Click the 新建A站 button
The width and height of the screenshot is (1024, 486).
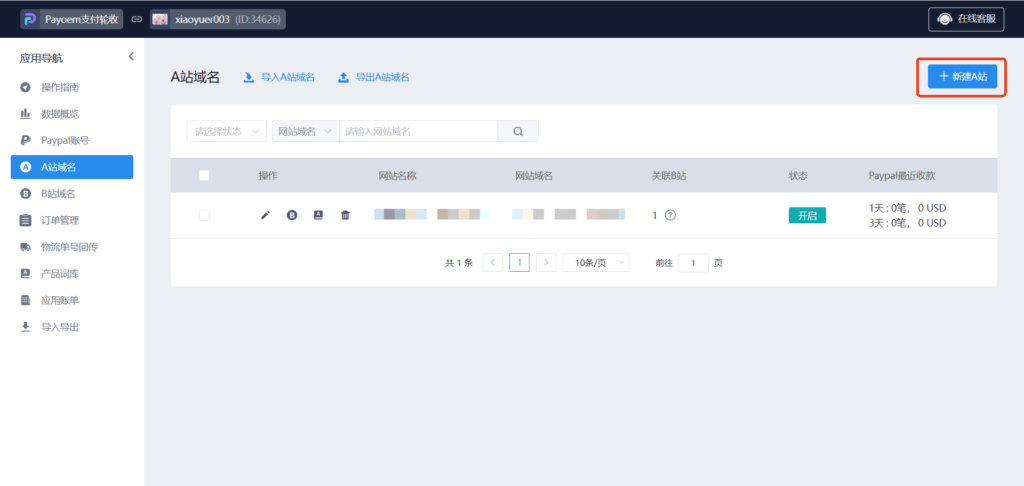[x=962, y=77]
